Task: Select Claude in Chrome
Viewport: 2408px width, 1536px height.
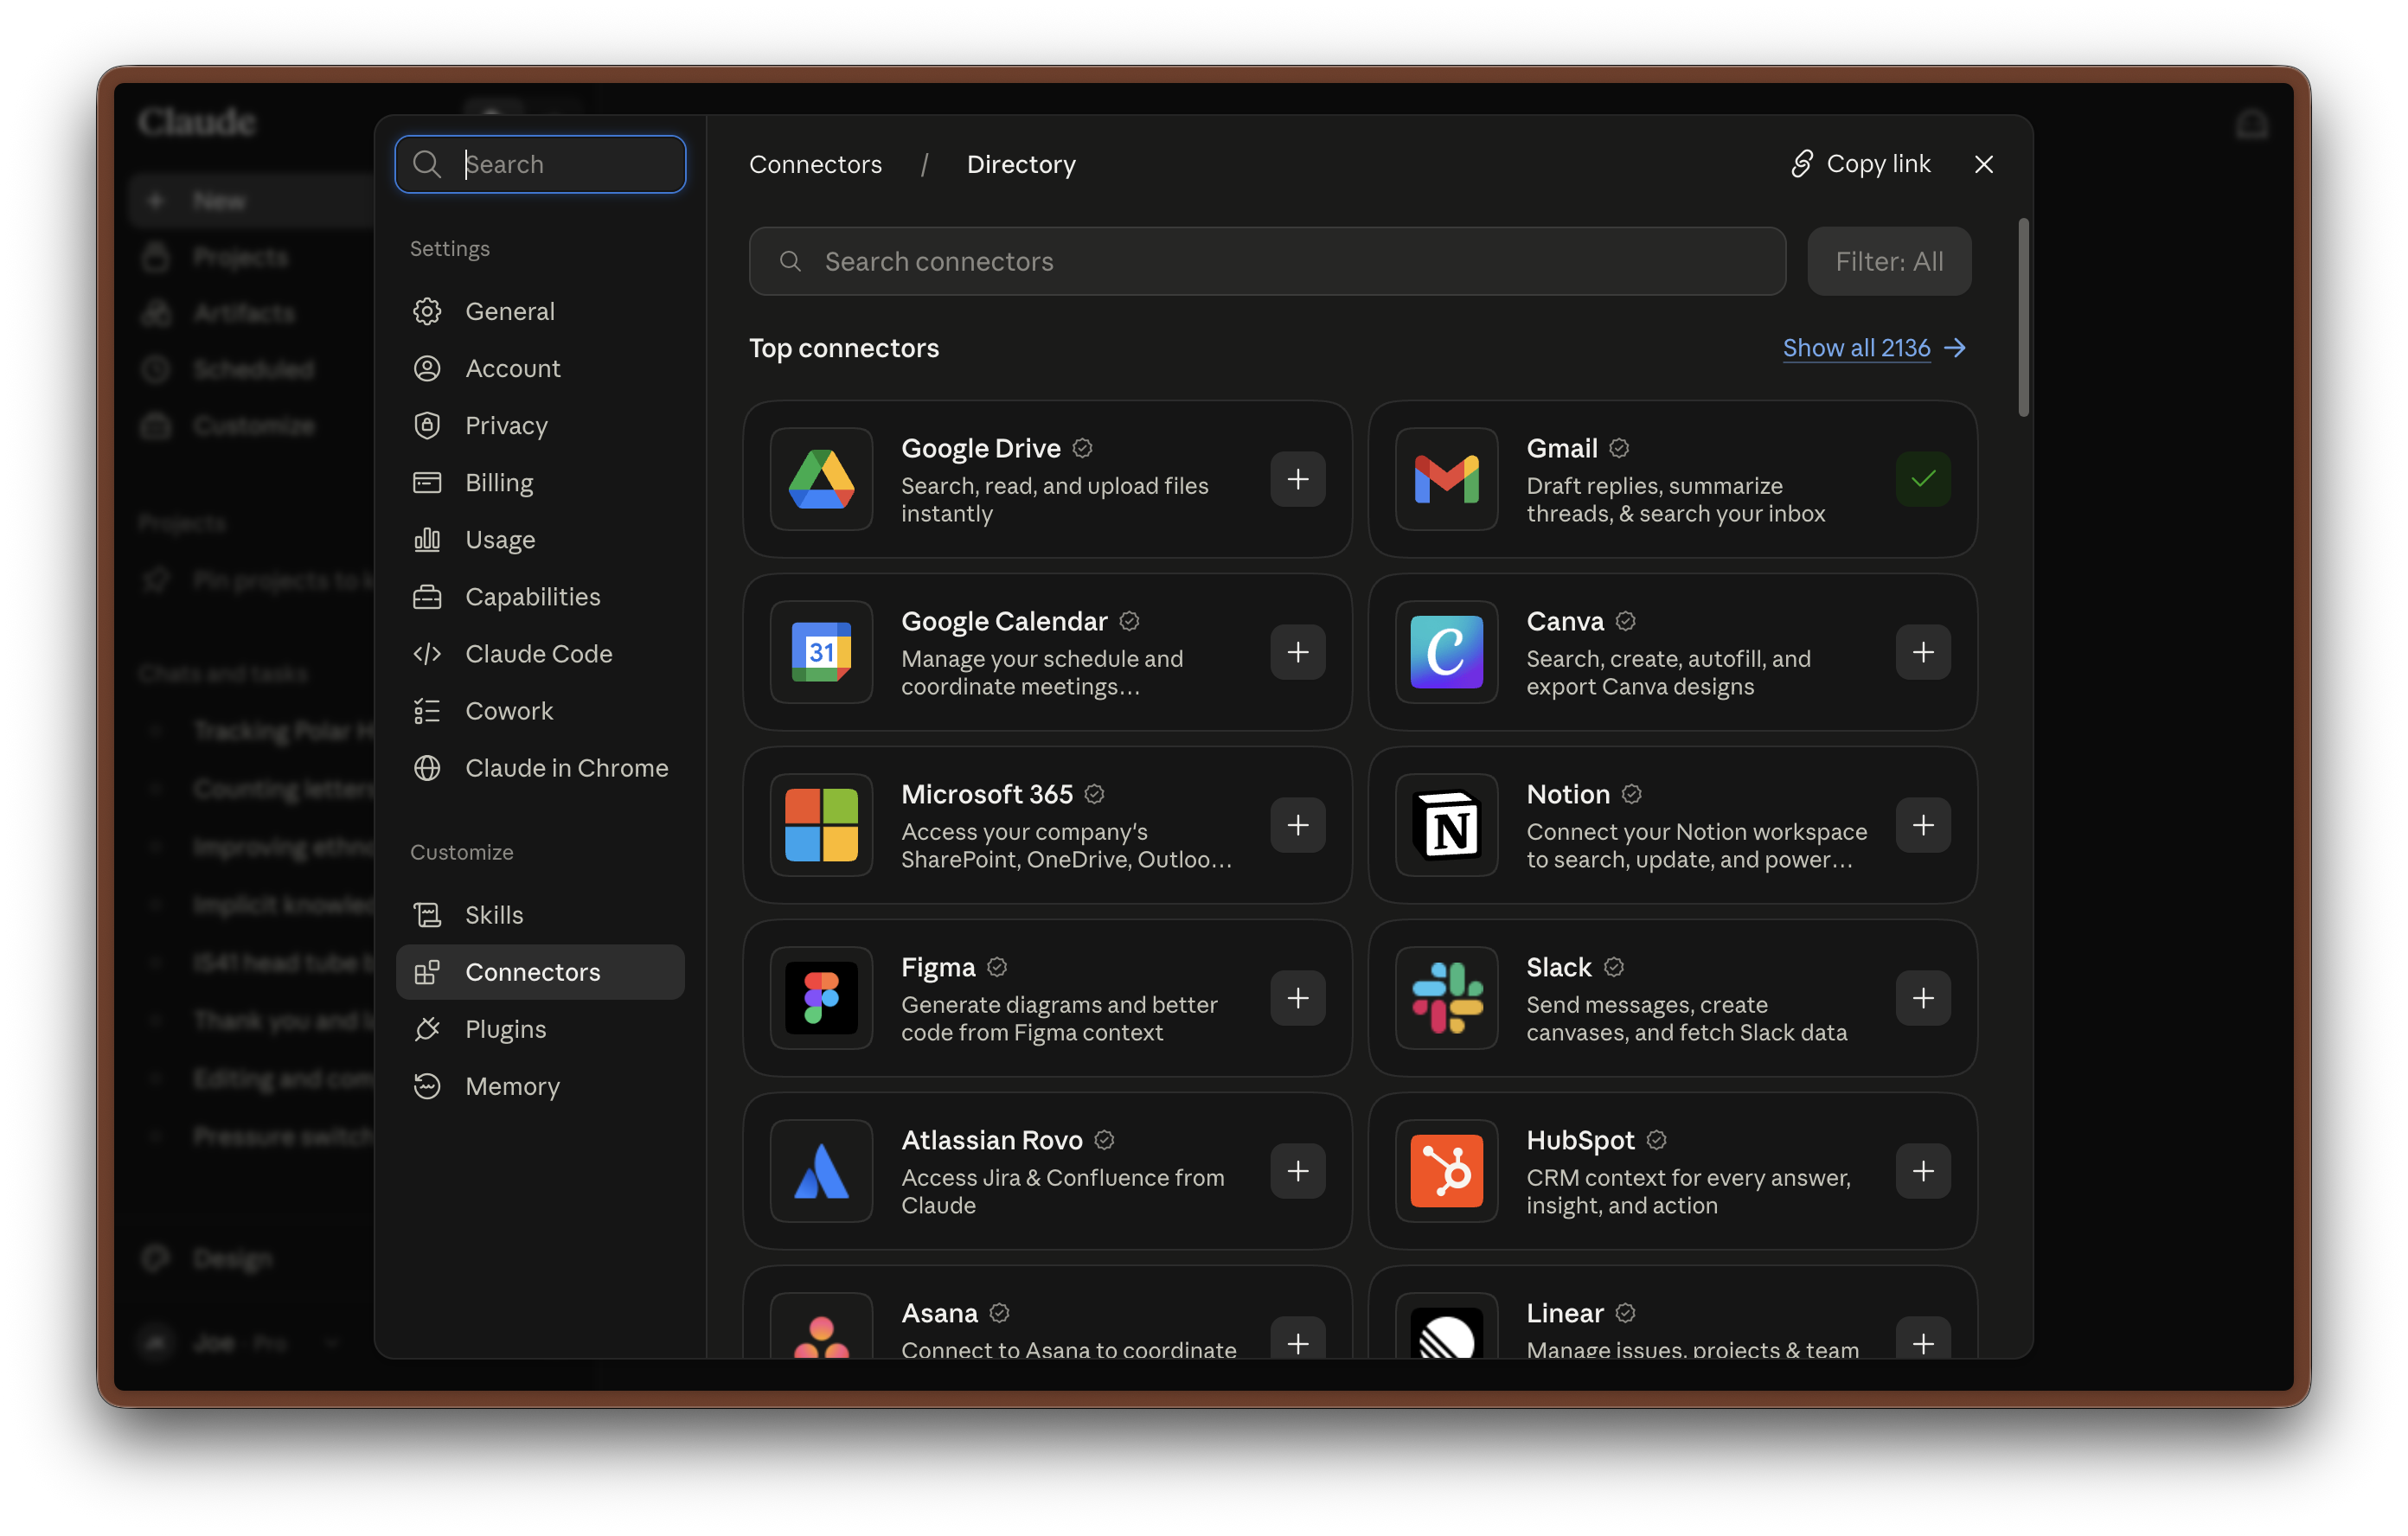Action: coord(540,767)
